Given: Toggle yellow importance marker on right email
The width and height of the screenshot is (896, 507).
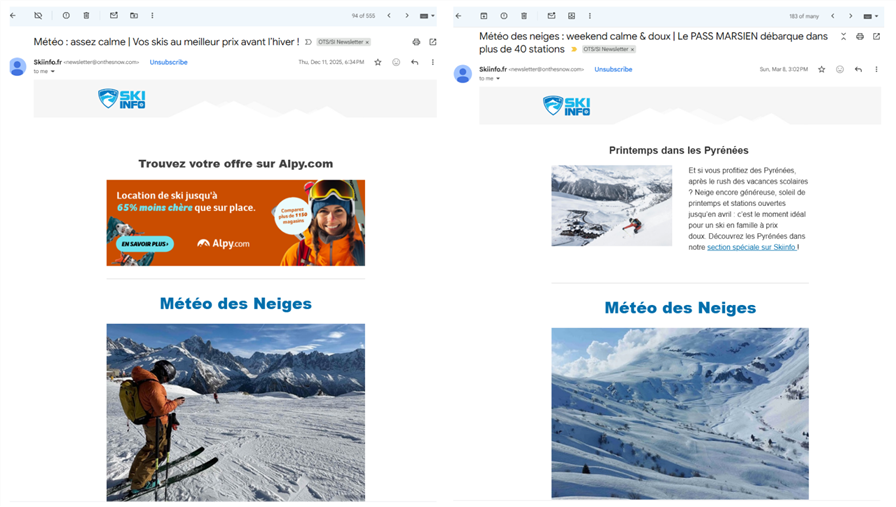Looking at the screenshot, I should (574, 49).
